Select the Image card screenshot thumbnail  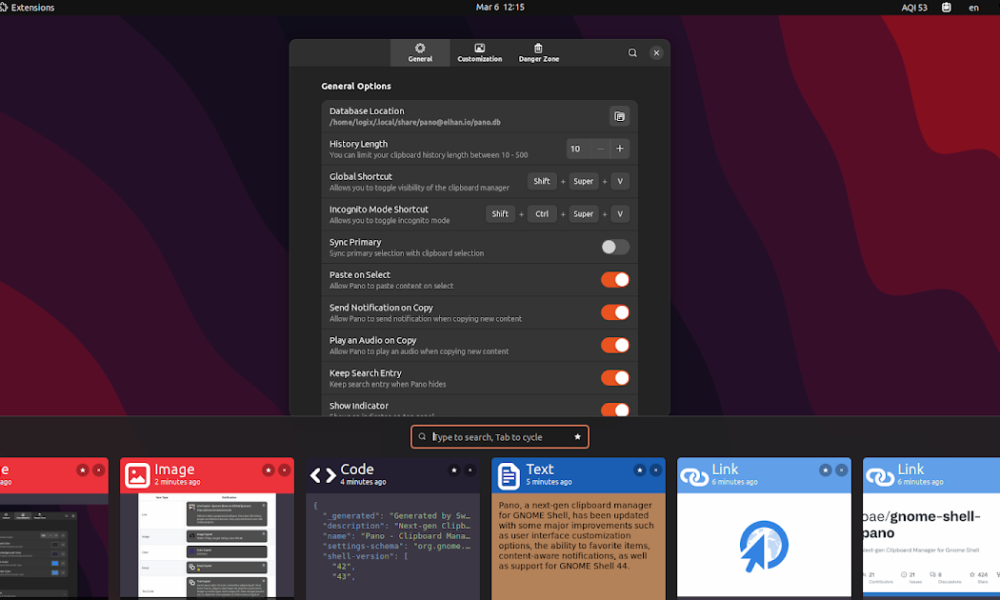[x=207, y=545]
